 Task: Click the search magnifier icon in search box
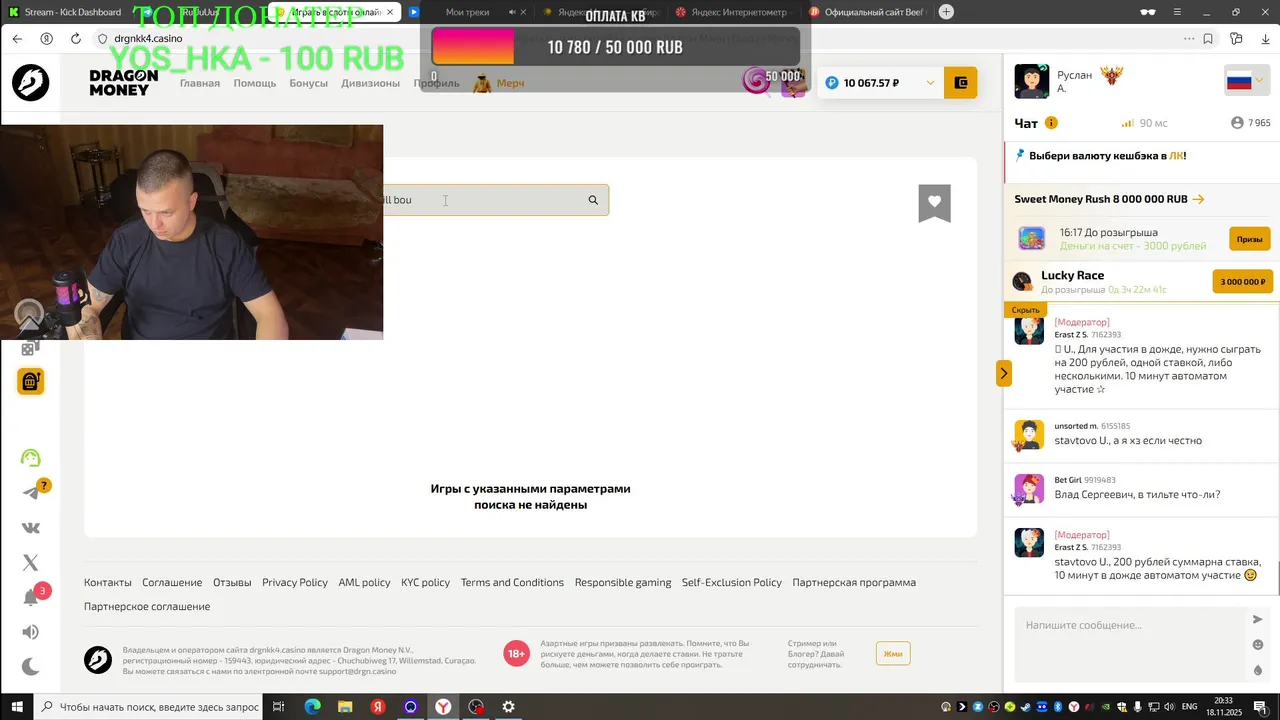tap(593, 200)
